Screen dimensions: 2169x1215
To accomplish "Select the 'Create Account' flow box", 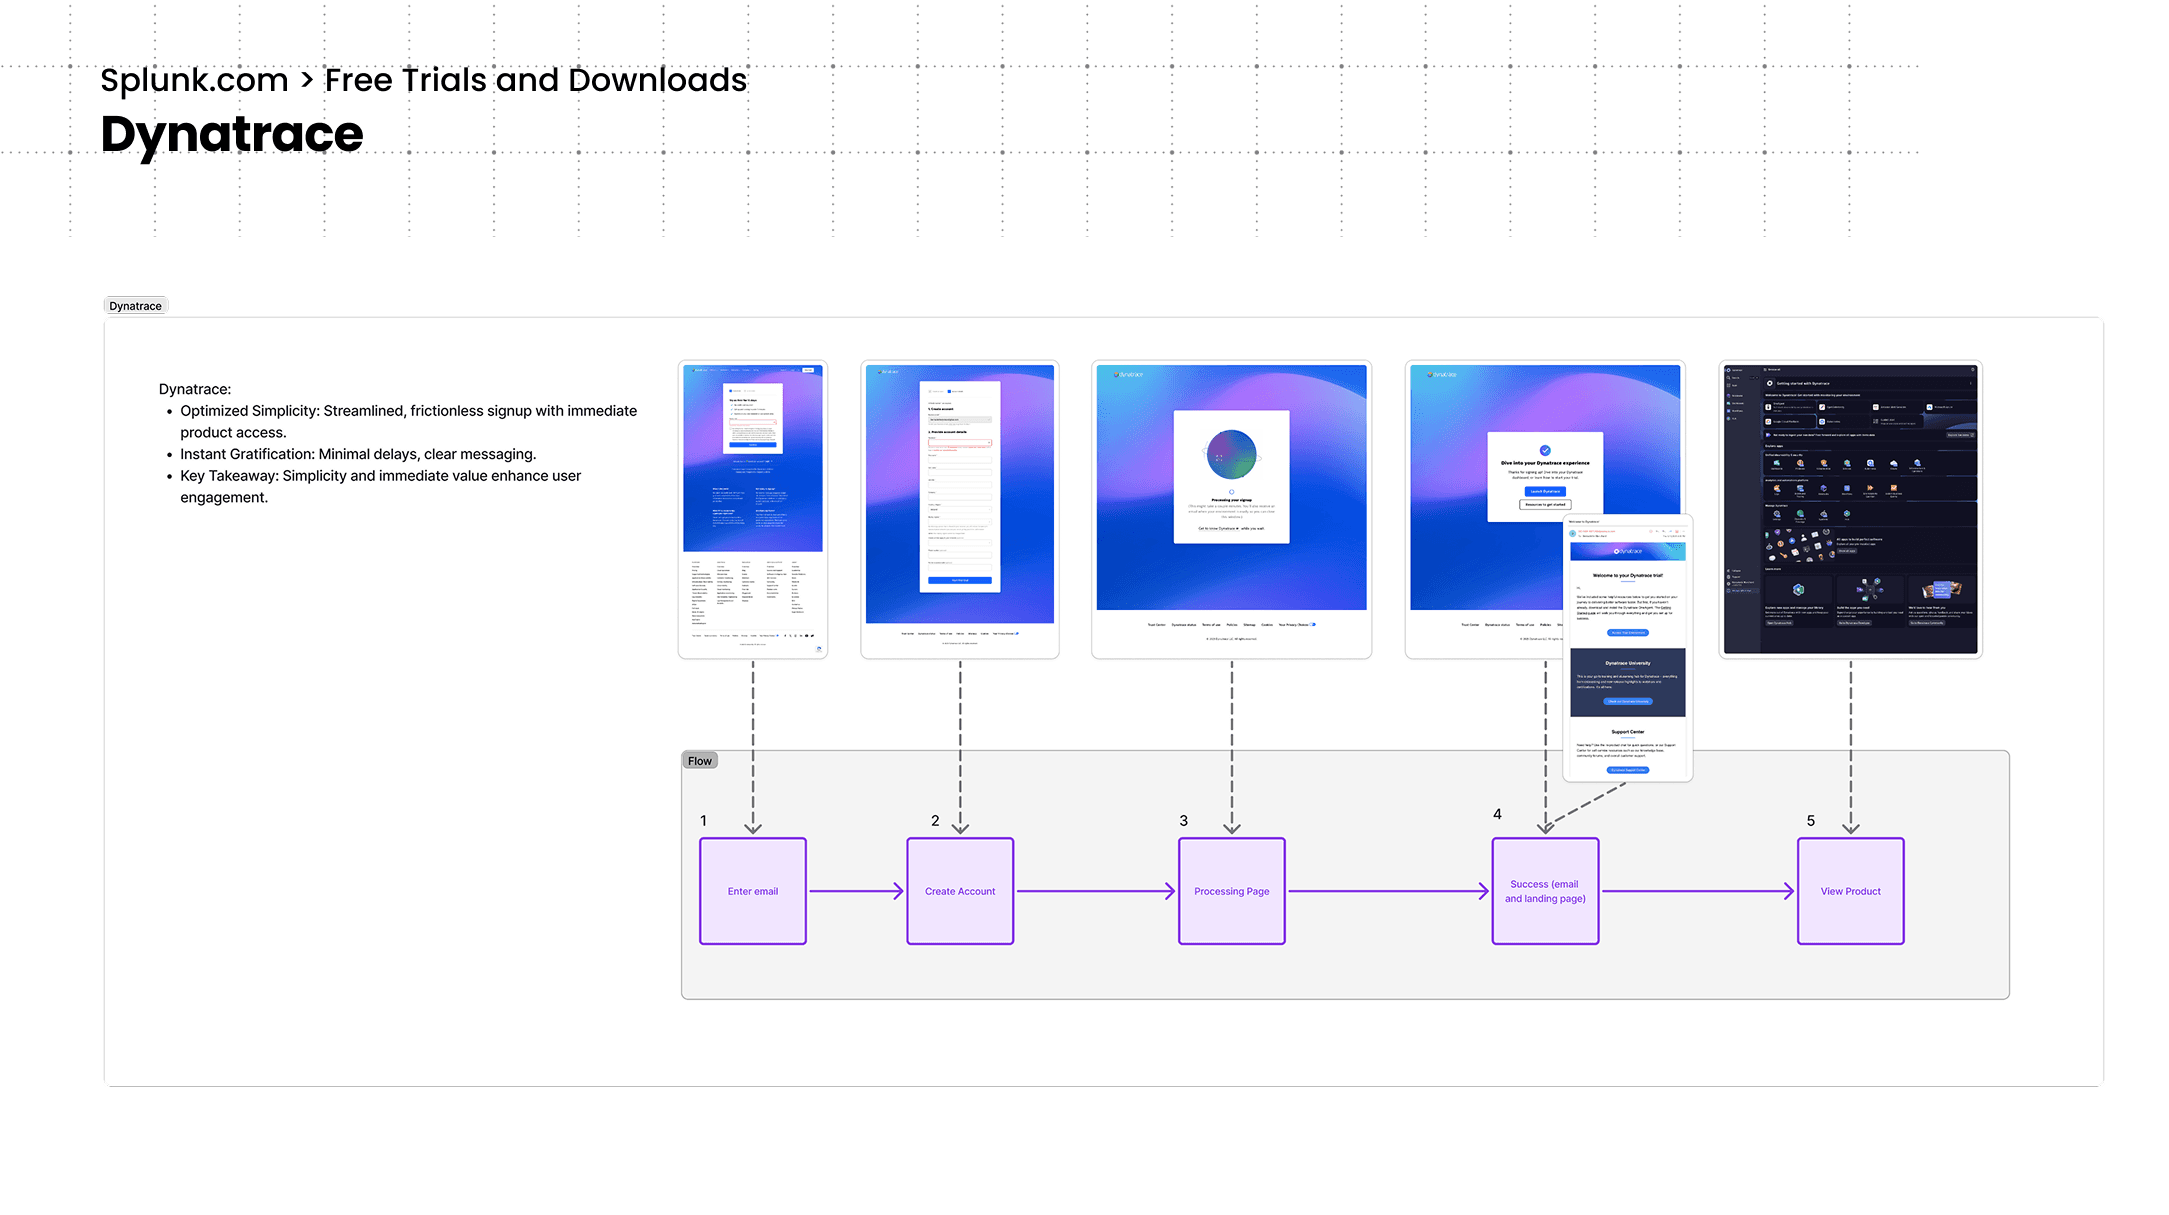I will tap(959, 891).
